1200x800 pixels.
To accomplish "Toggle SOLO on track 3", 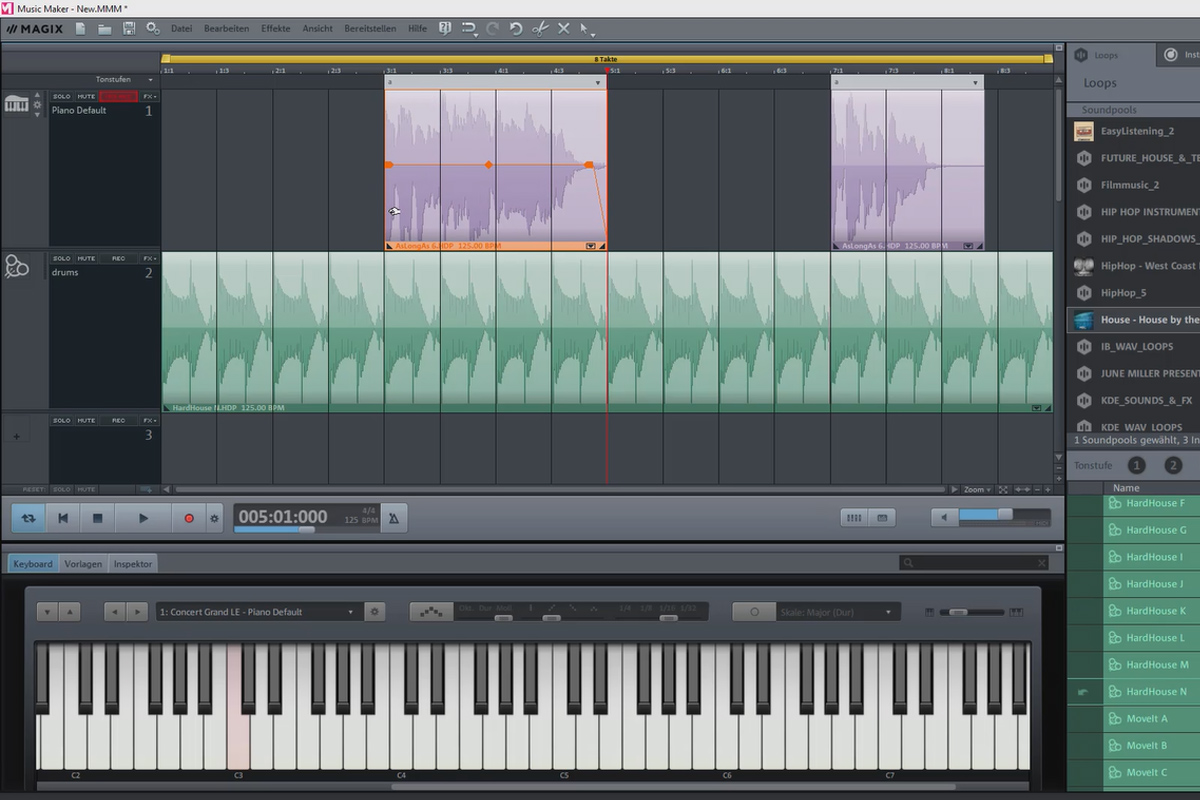I will pyautogui.click(x=61, y=420).
